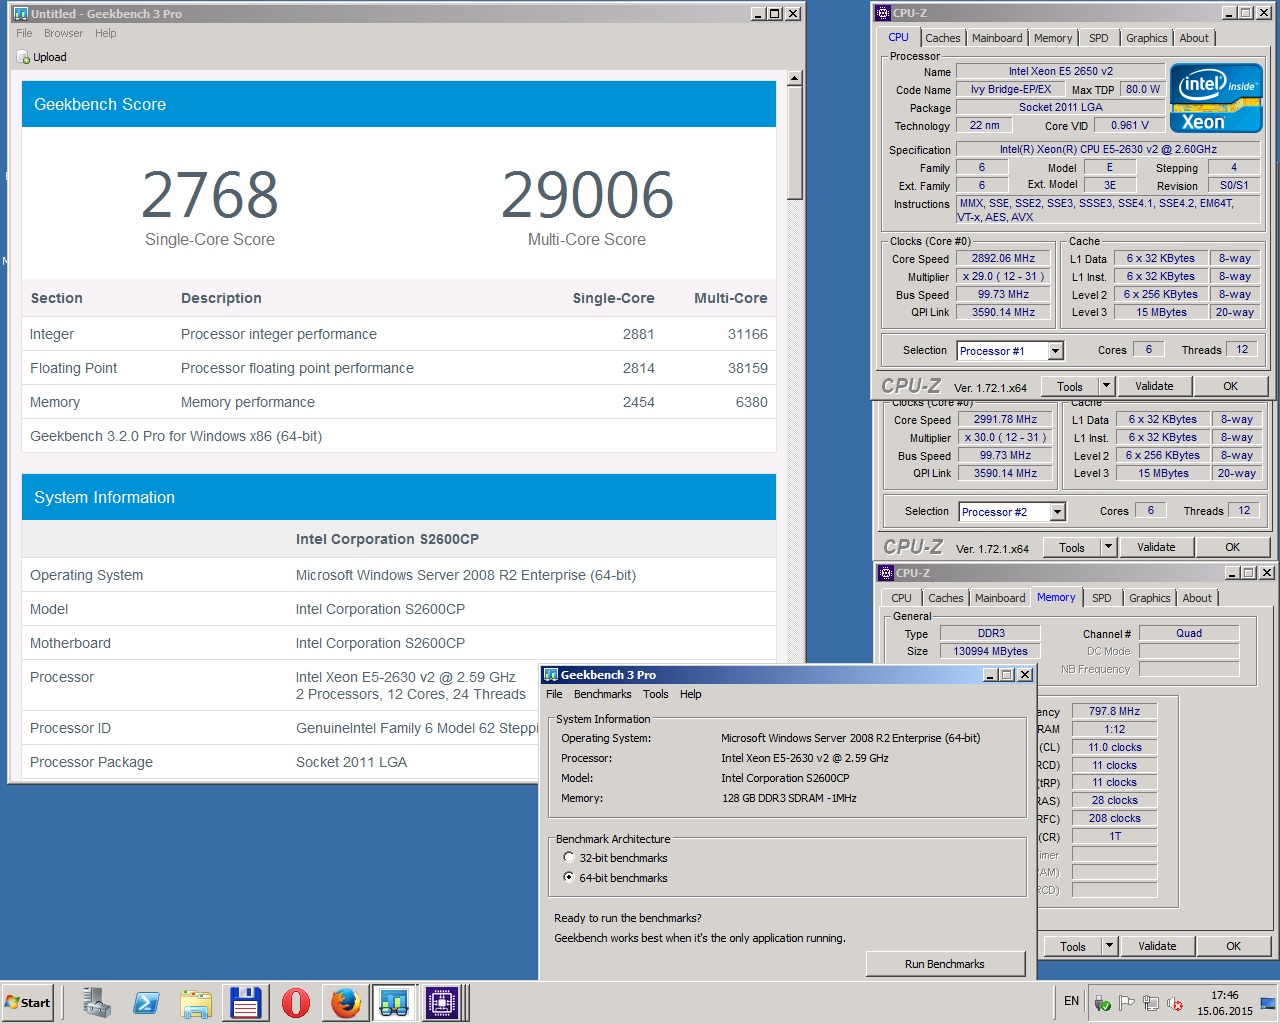Click the Upload icon in Geekbench toolbar
Image resolution: width=1280 pixels, height=1024 pixels.
coord(23,57)
